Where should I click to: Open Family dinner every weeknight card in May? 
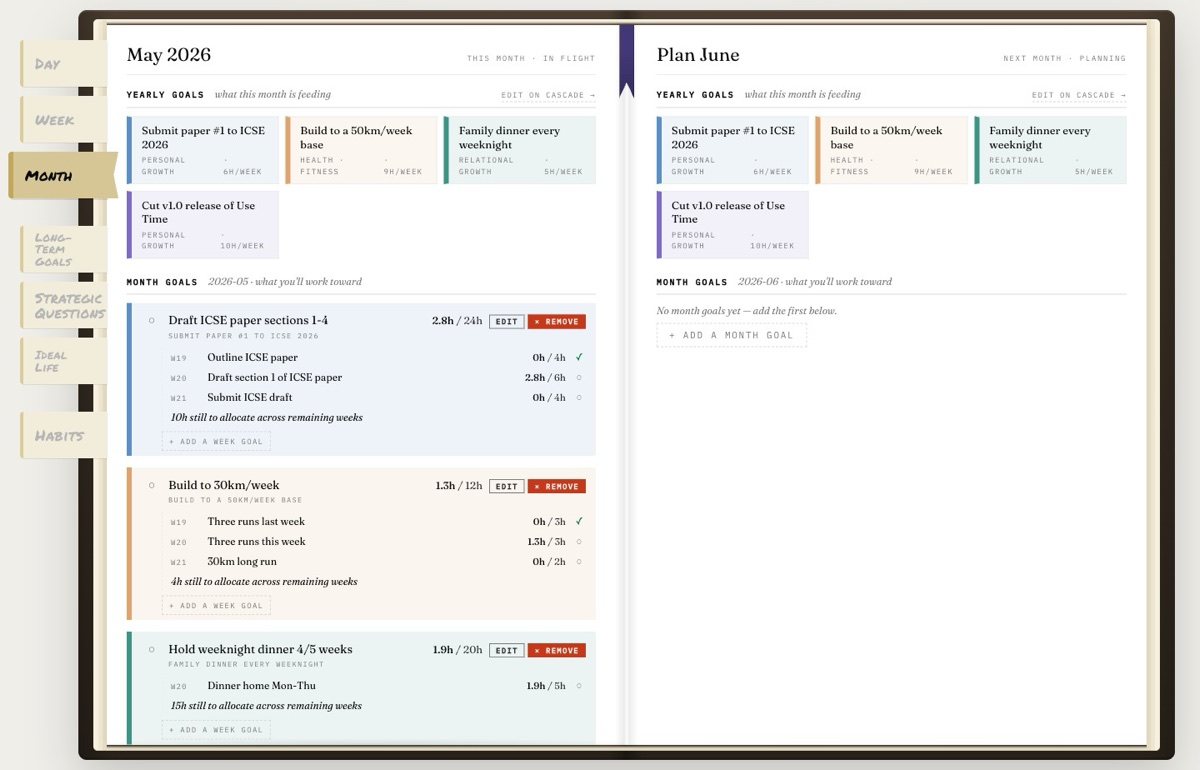(520, 150)
